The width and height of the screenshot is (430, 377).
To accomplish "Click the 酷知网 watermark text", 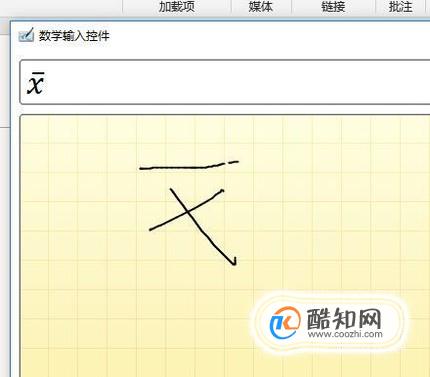I will 344,319.
